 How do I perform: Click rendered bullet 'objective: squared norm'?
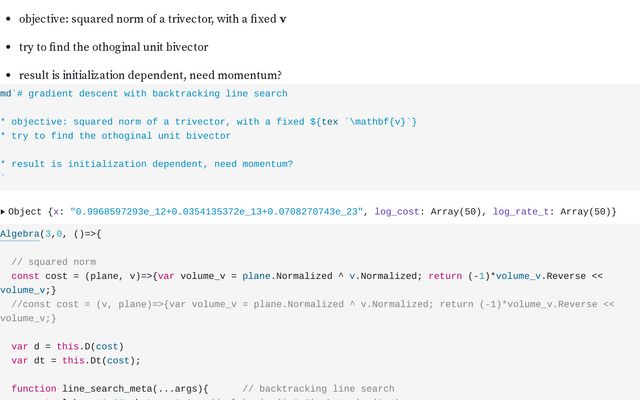(x=153, y=19)
